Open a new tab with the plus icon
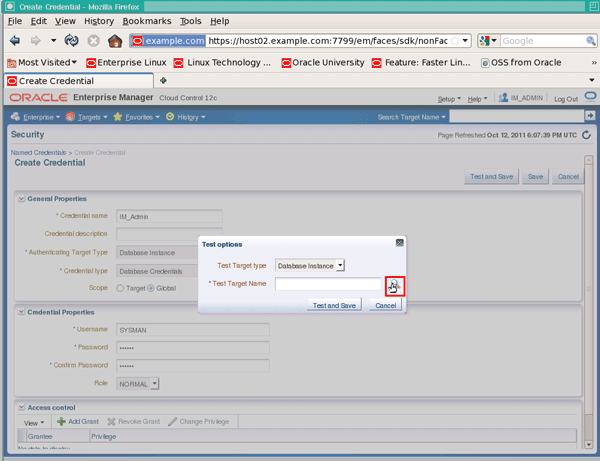 pyautogui.click(x=163, y=80)
